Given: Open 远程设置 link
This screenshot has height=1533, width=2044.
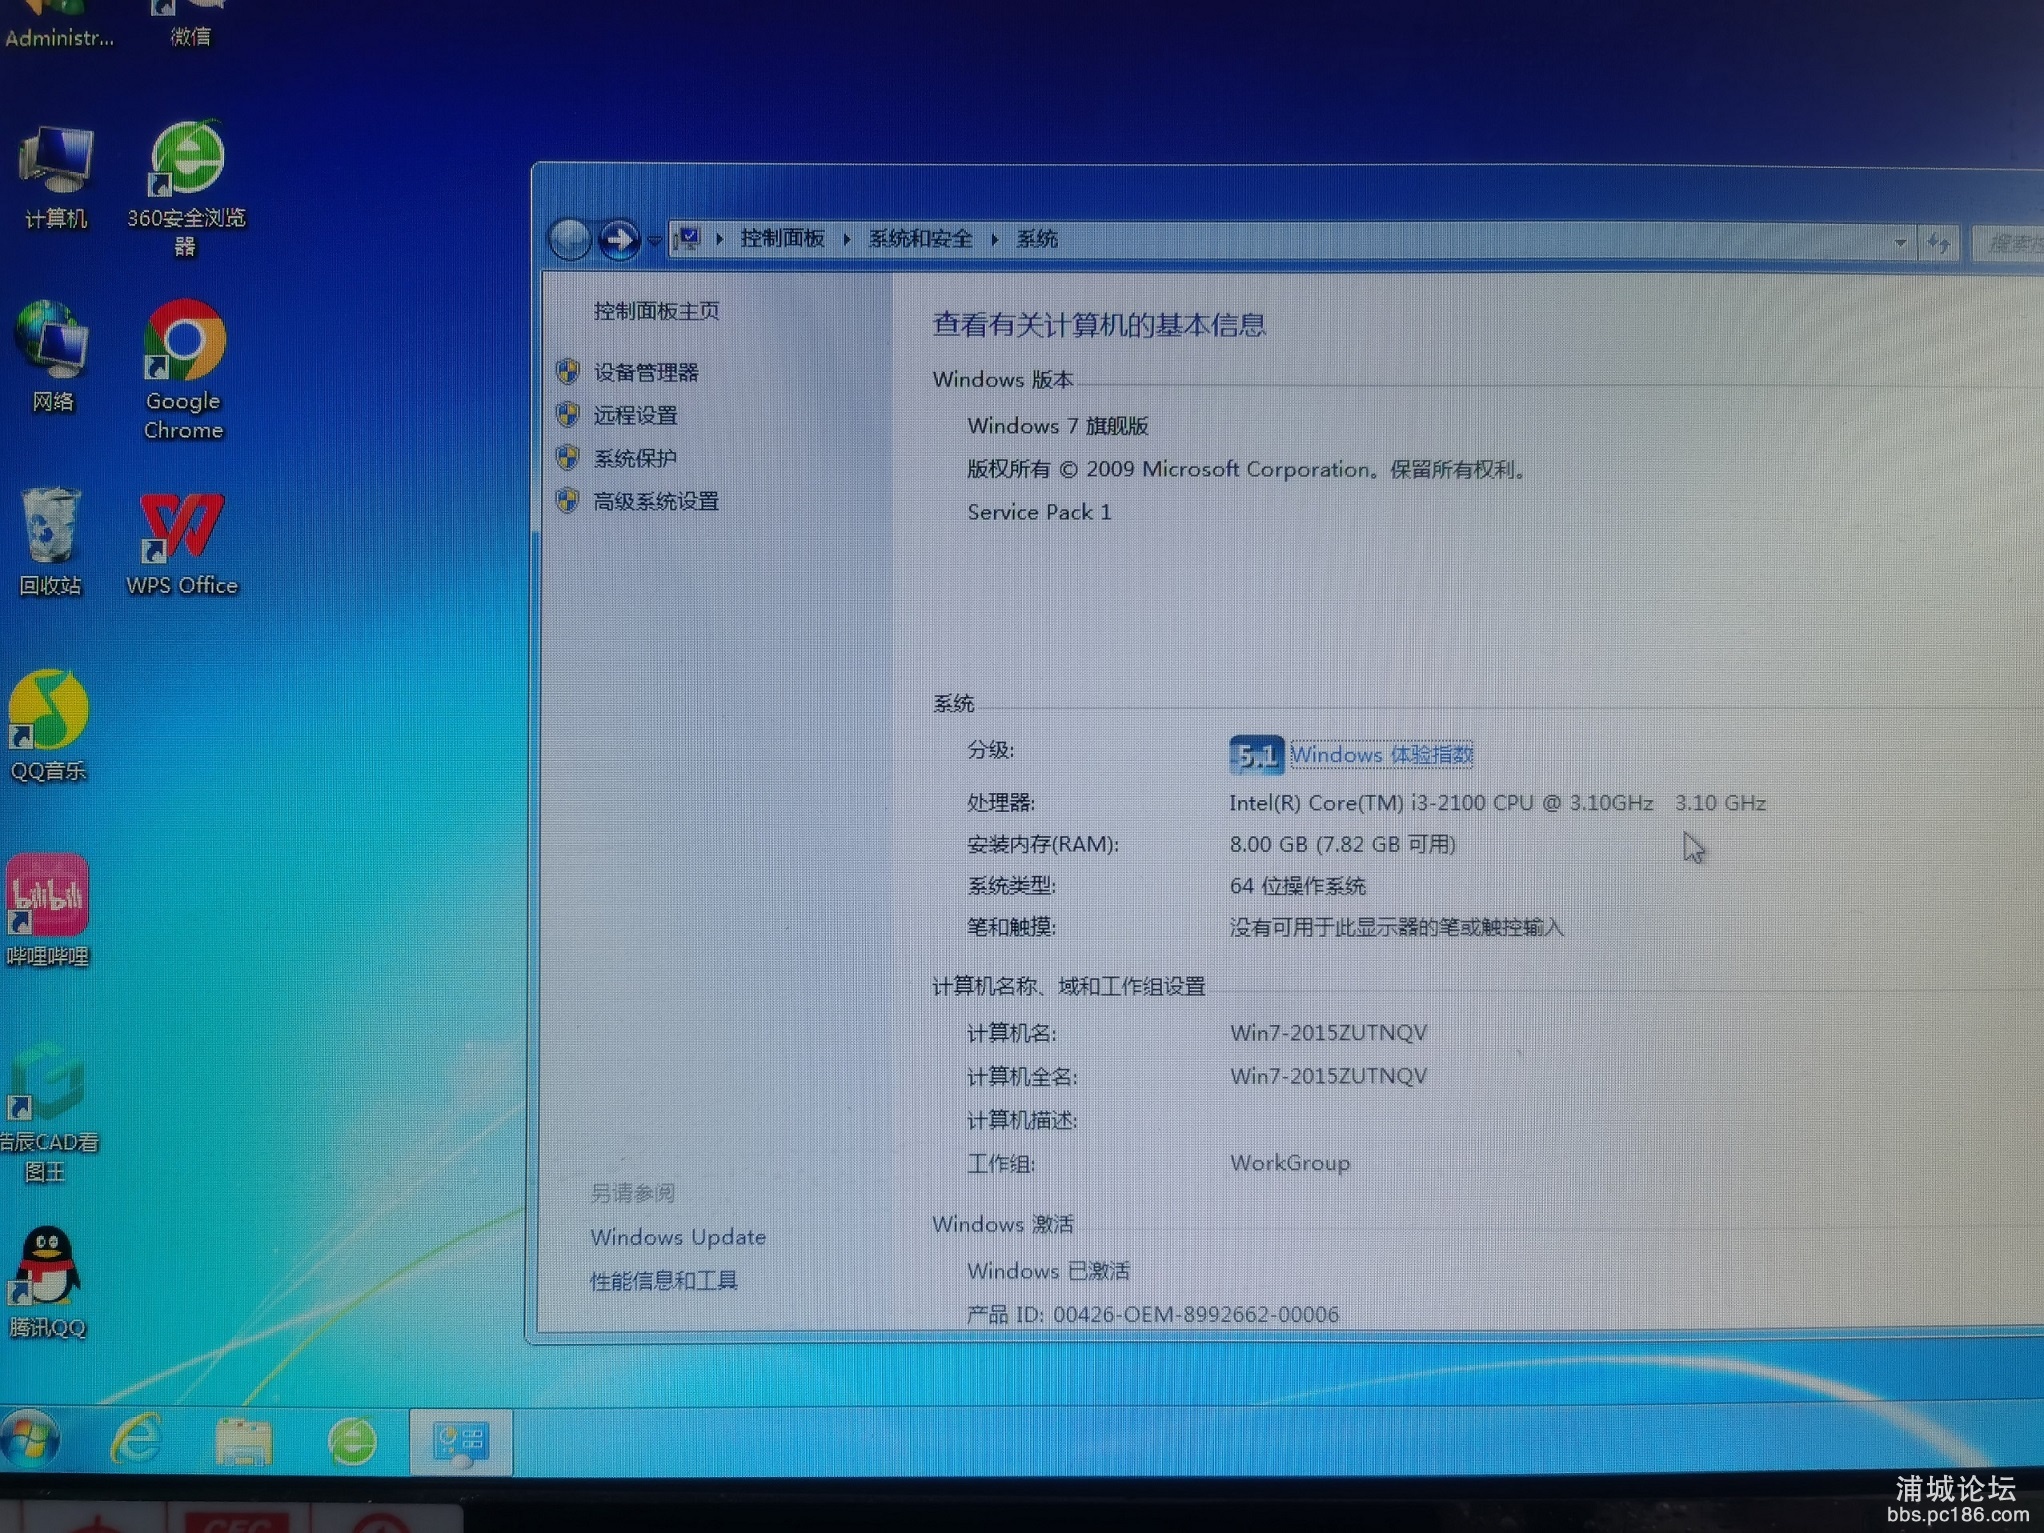Looking at the screenshot, I should 635,415.
